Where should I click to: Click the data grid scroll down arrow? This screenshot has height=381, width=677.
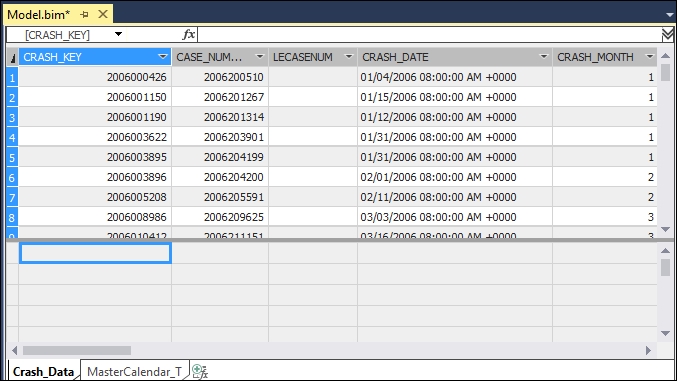[x=665, y=229]
